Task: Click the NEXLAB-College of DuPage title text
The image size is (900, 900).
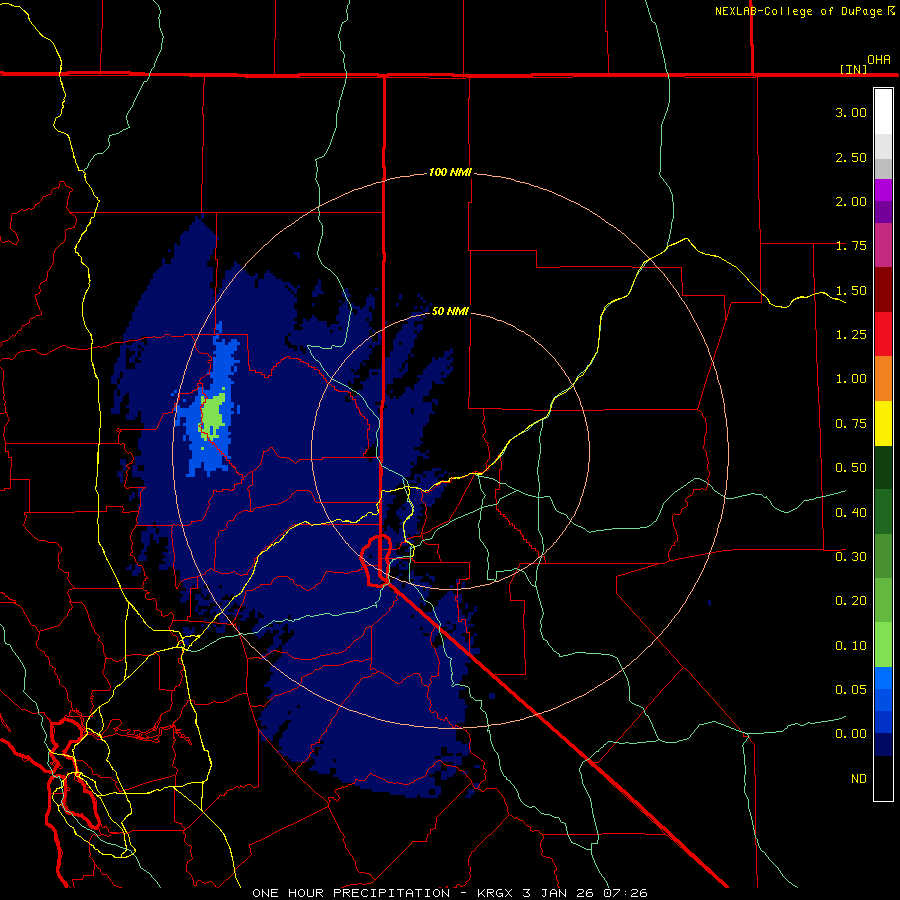Action: [798, 11]
